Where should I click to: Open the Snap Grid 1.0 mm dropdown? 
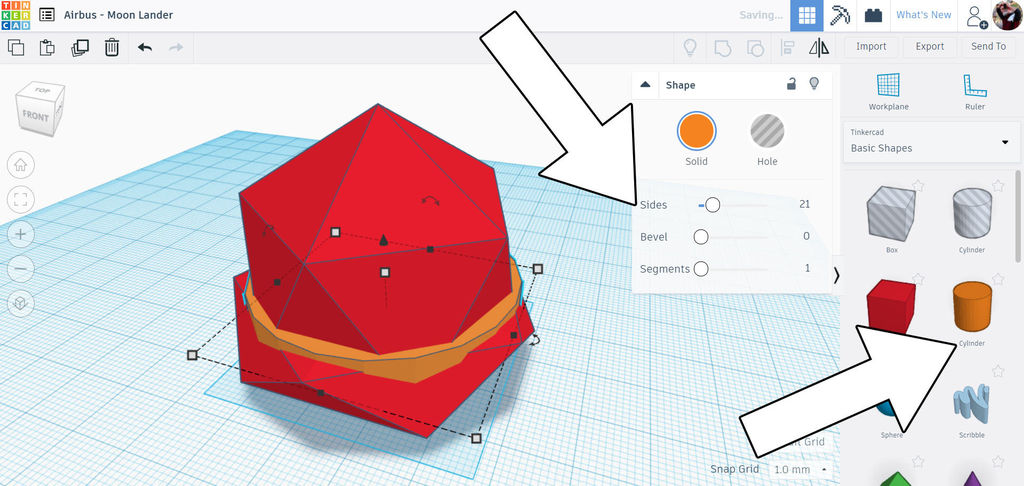pyautogui.click(x=801, y=470)
